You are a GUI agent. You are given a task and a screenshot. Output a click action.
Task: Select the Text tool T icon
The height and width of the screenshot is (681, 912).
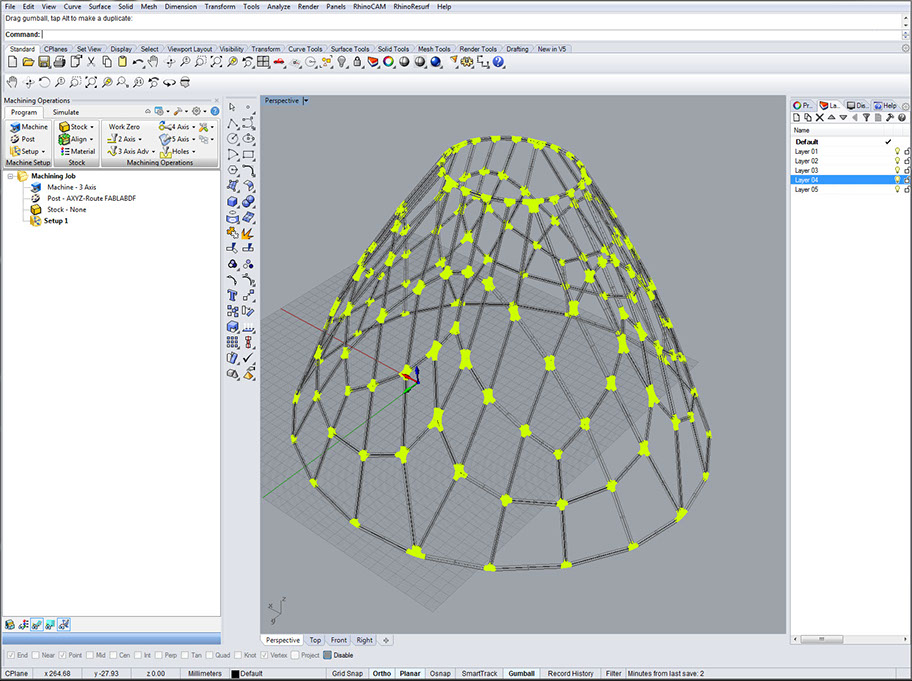[x=233, y=295]
